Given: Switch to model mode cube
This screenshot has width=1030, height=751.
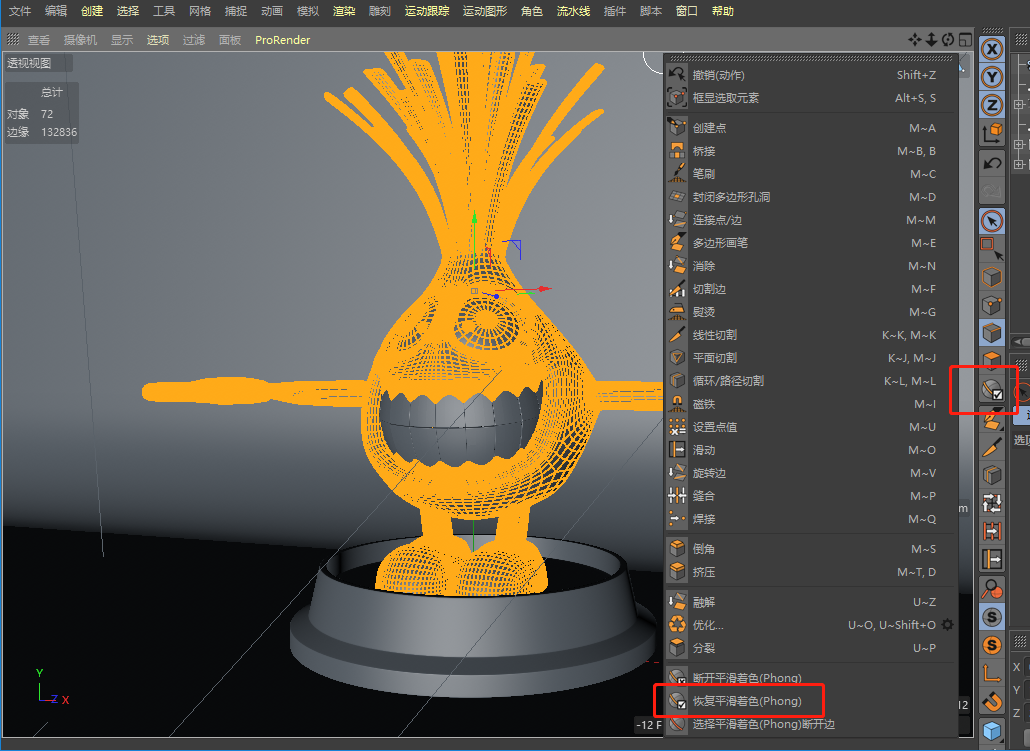Looking at the screenshot, I should 992,277.
